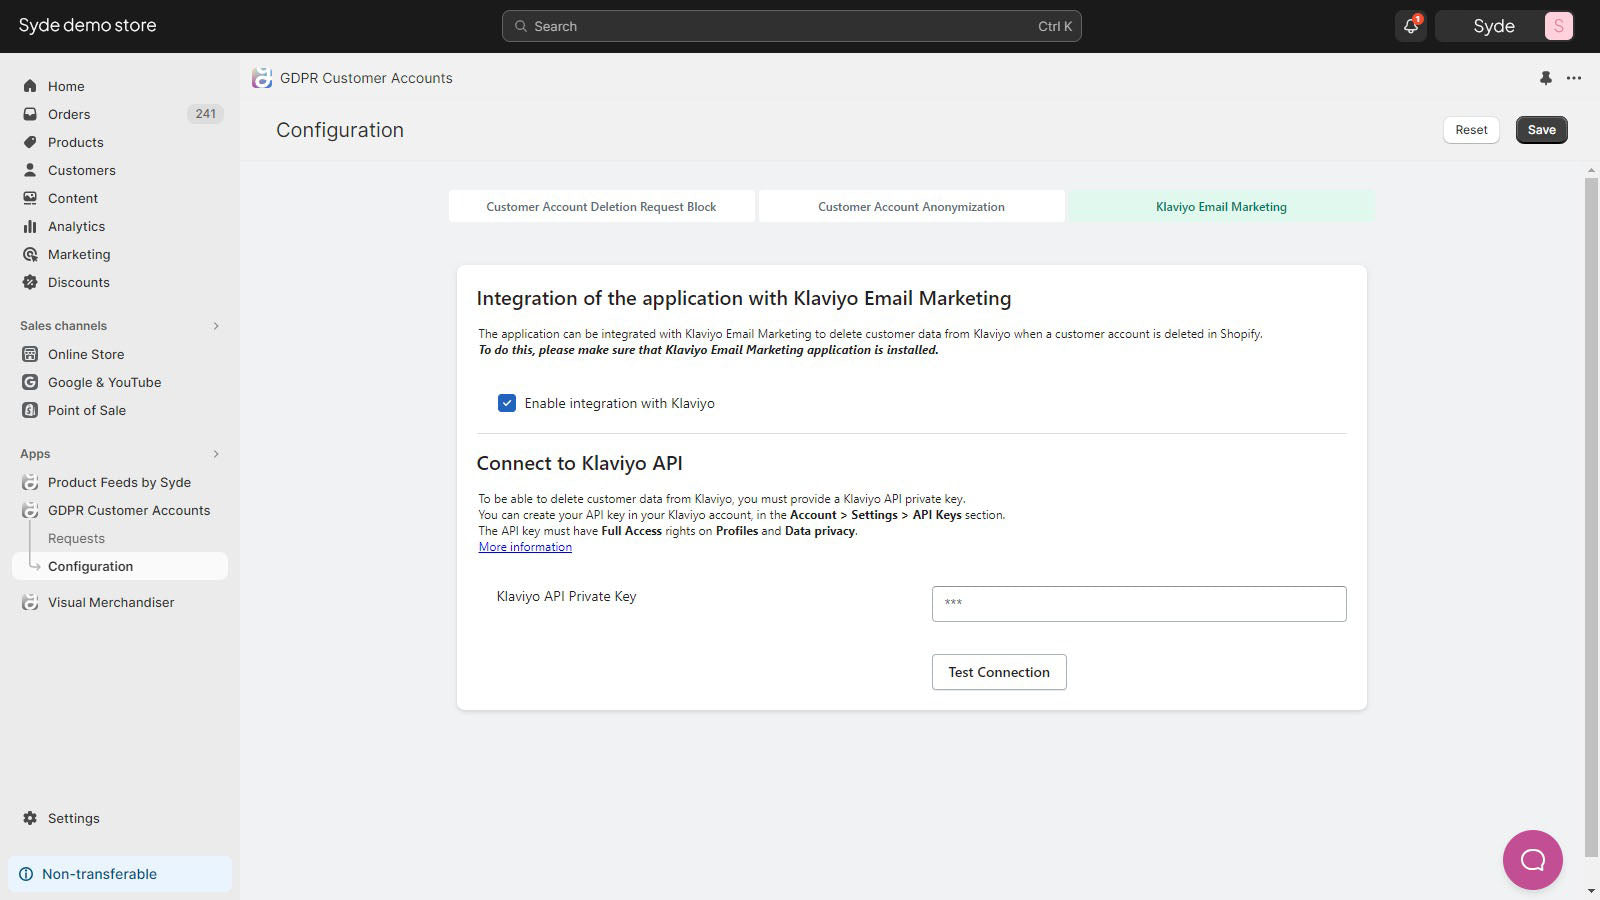Open Requests under GDPR Customer Accounts

(76, 538)
